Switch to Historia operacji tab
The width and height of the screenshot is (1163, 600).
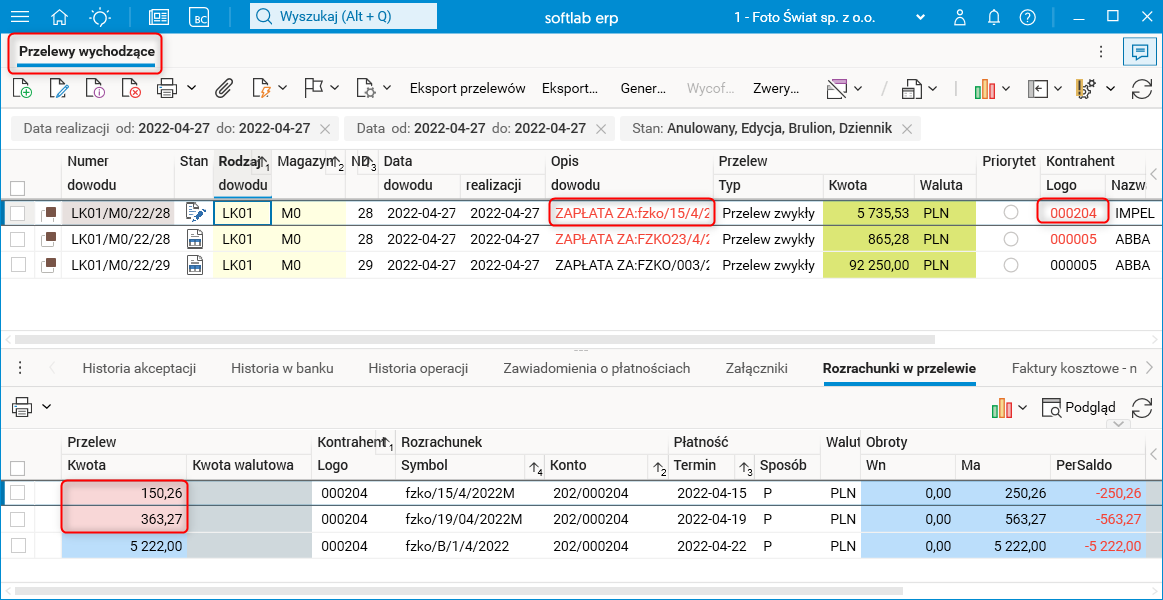[x=418, y=368]
